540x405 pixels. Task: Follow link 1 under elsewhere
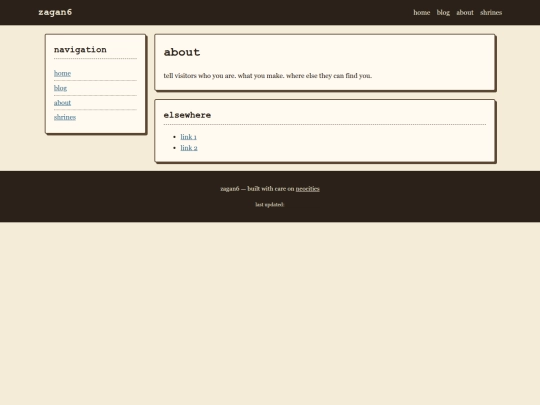tap(188, 137)
